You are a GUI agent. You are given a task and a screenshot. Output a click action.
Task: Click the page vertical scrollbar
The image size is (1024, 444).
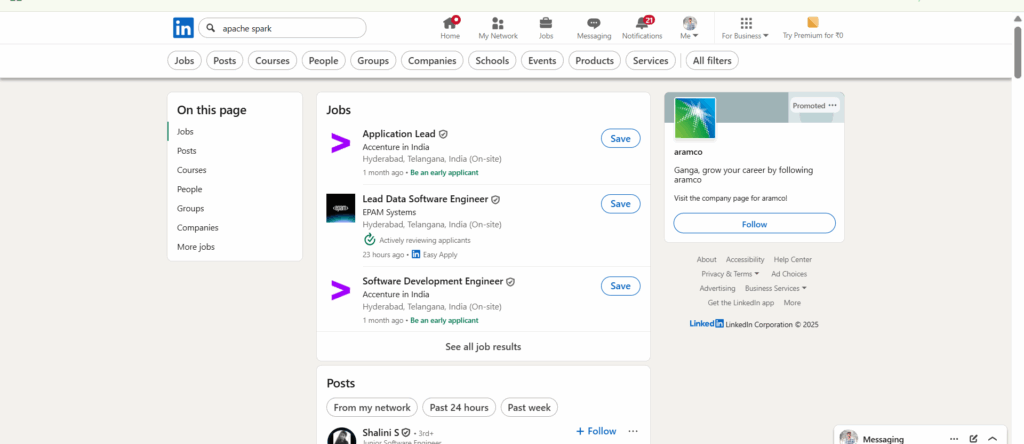tap(1017, 52)
